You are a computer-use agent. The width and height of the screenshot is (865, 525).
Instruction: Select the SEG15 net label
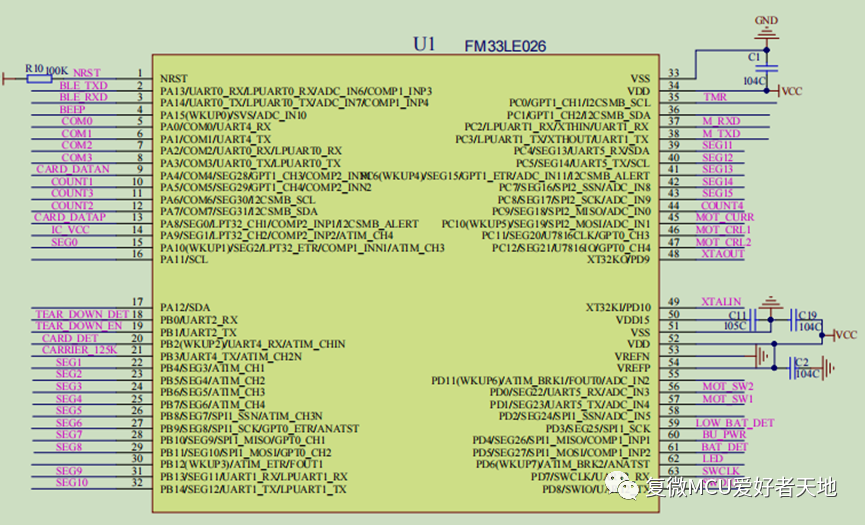pyautogui.click(x=717, y=193)
